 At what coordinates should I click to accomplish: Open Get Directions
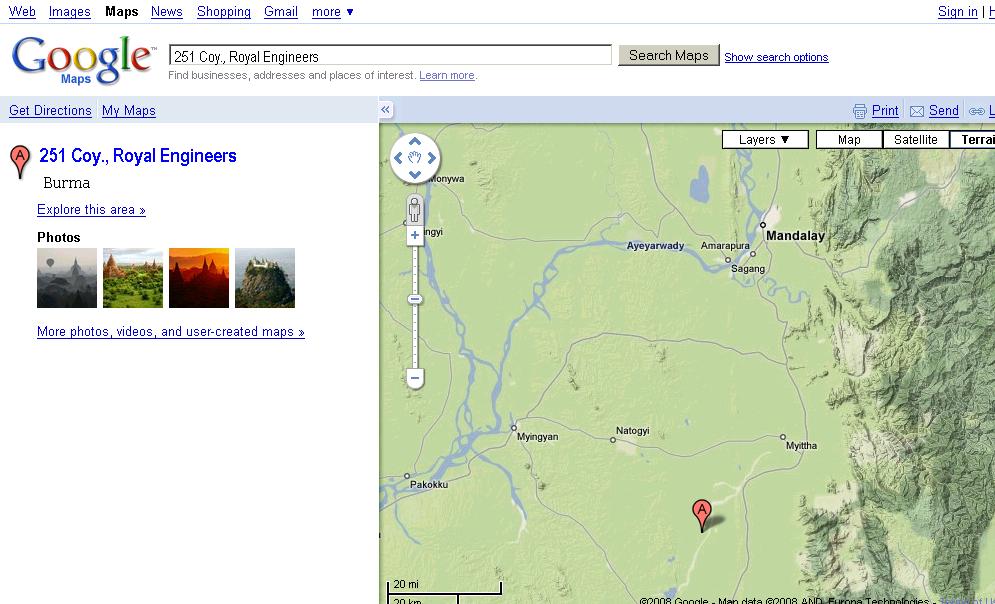pyautogui.click(x=50, y=110)
